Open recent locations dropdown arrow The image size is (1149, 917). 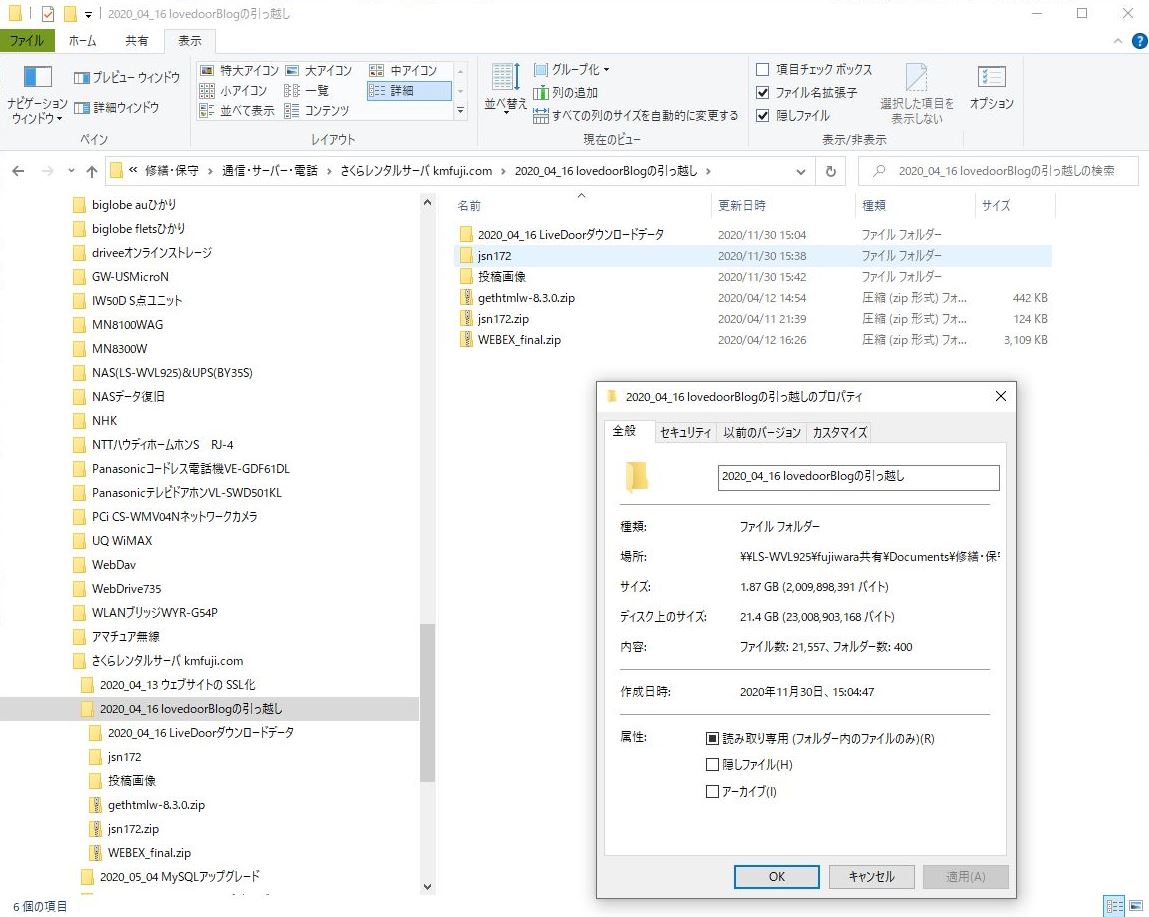70,171
